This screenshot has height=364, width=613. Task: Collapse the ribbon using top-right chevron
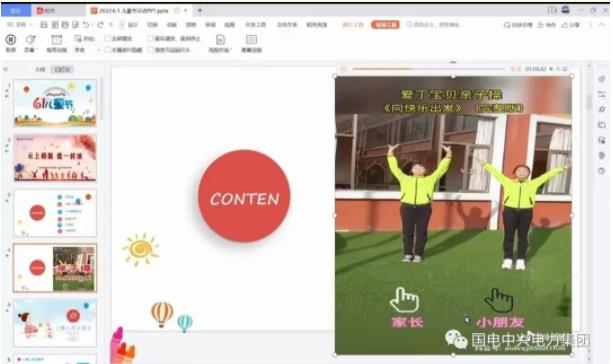pos(602,25)
